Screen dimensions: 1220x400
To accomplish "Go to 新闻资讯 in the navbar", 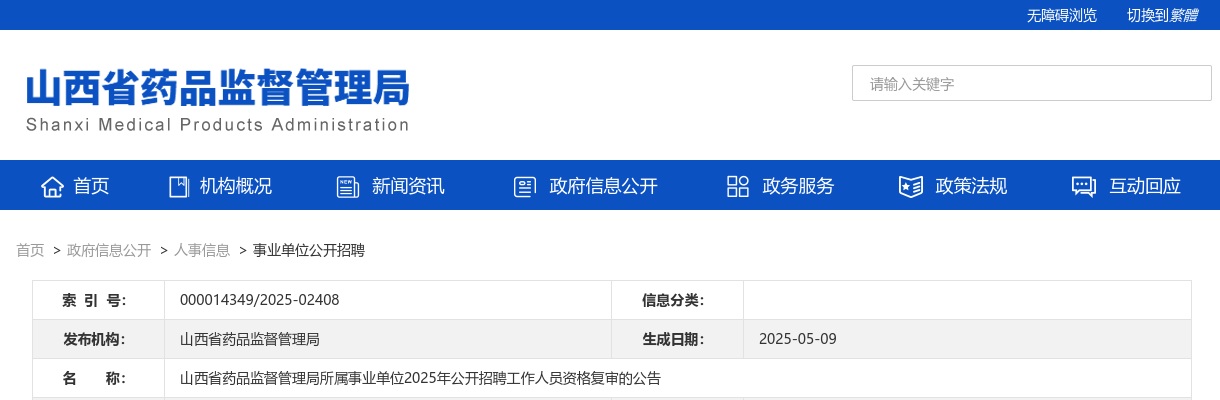I will coord(408,186).
